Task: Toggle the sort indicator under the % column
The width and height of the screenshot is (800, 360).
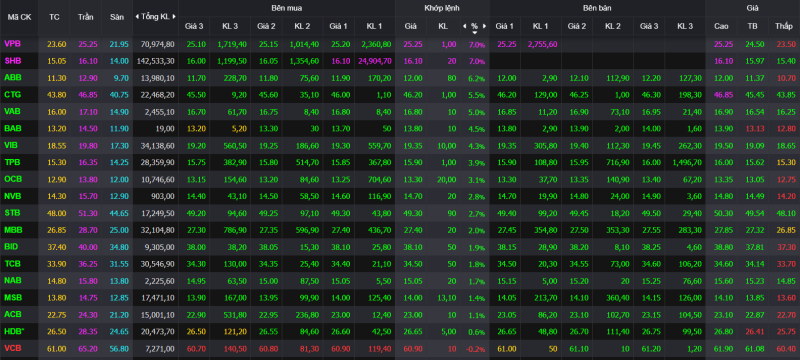Action: [474, 33]
